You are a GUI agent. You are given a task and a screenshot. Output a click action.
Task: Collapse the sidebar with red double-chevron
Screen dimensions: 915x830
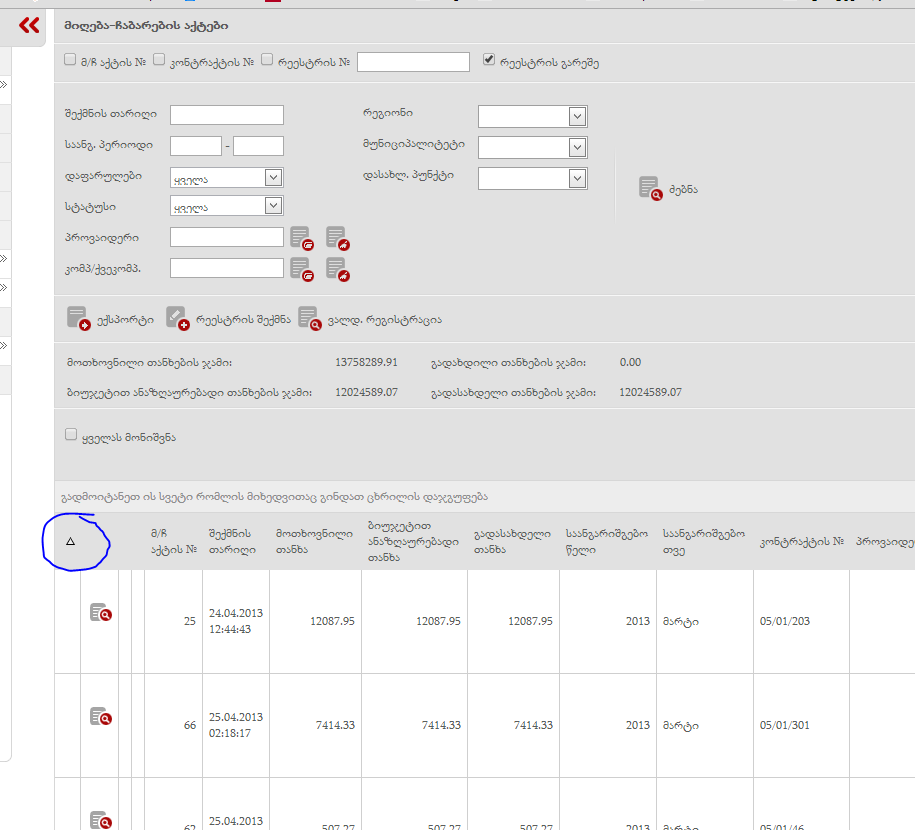tap(29, 26)
